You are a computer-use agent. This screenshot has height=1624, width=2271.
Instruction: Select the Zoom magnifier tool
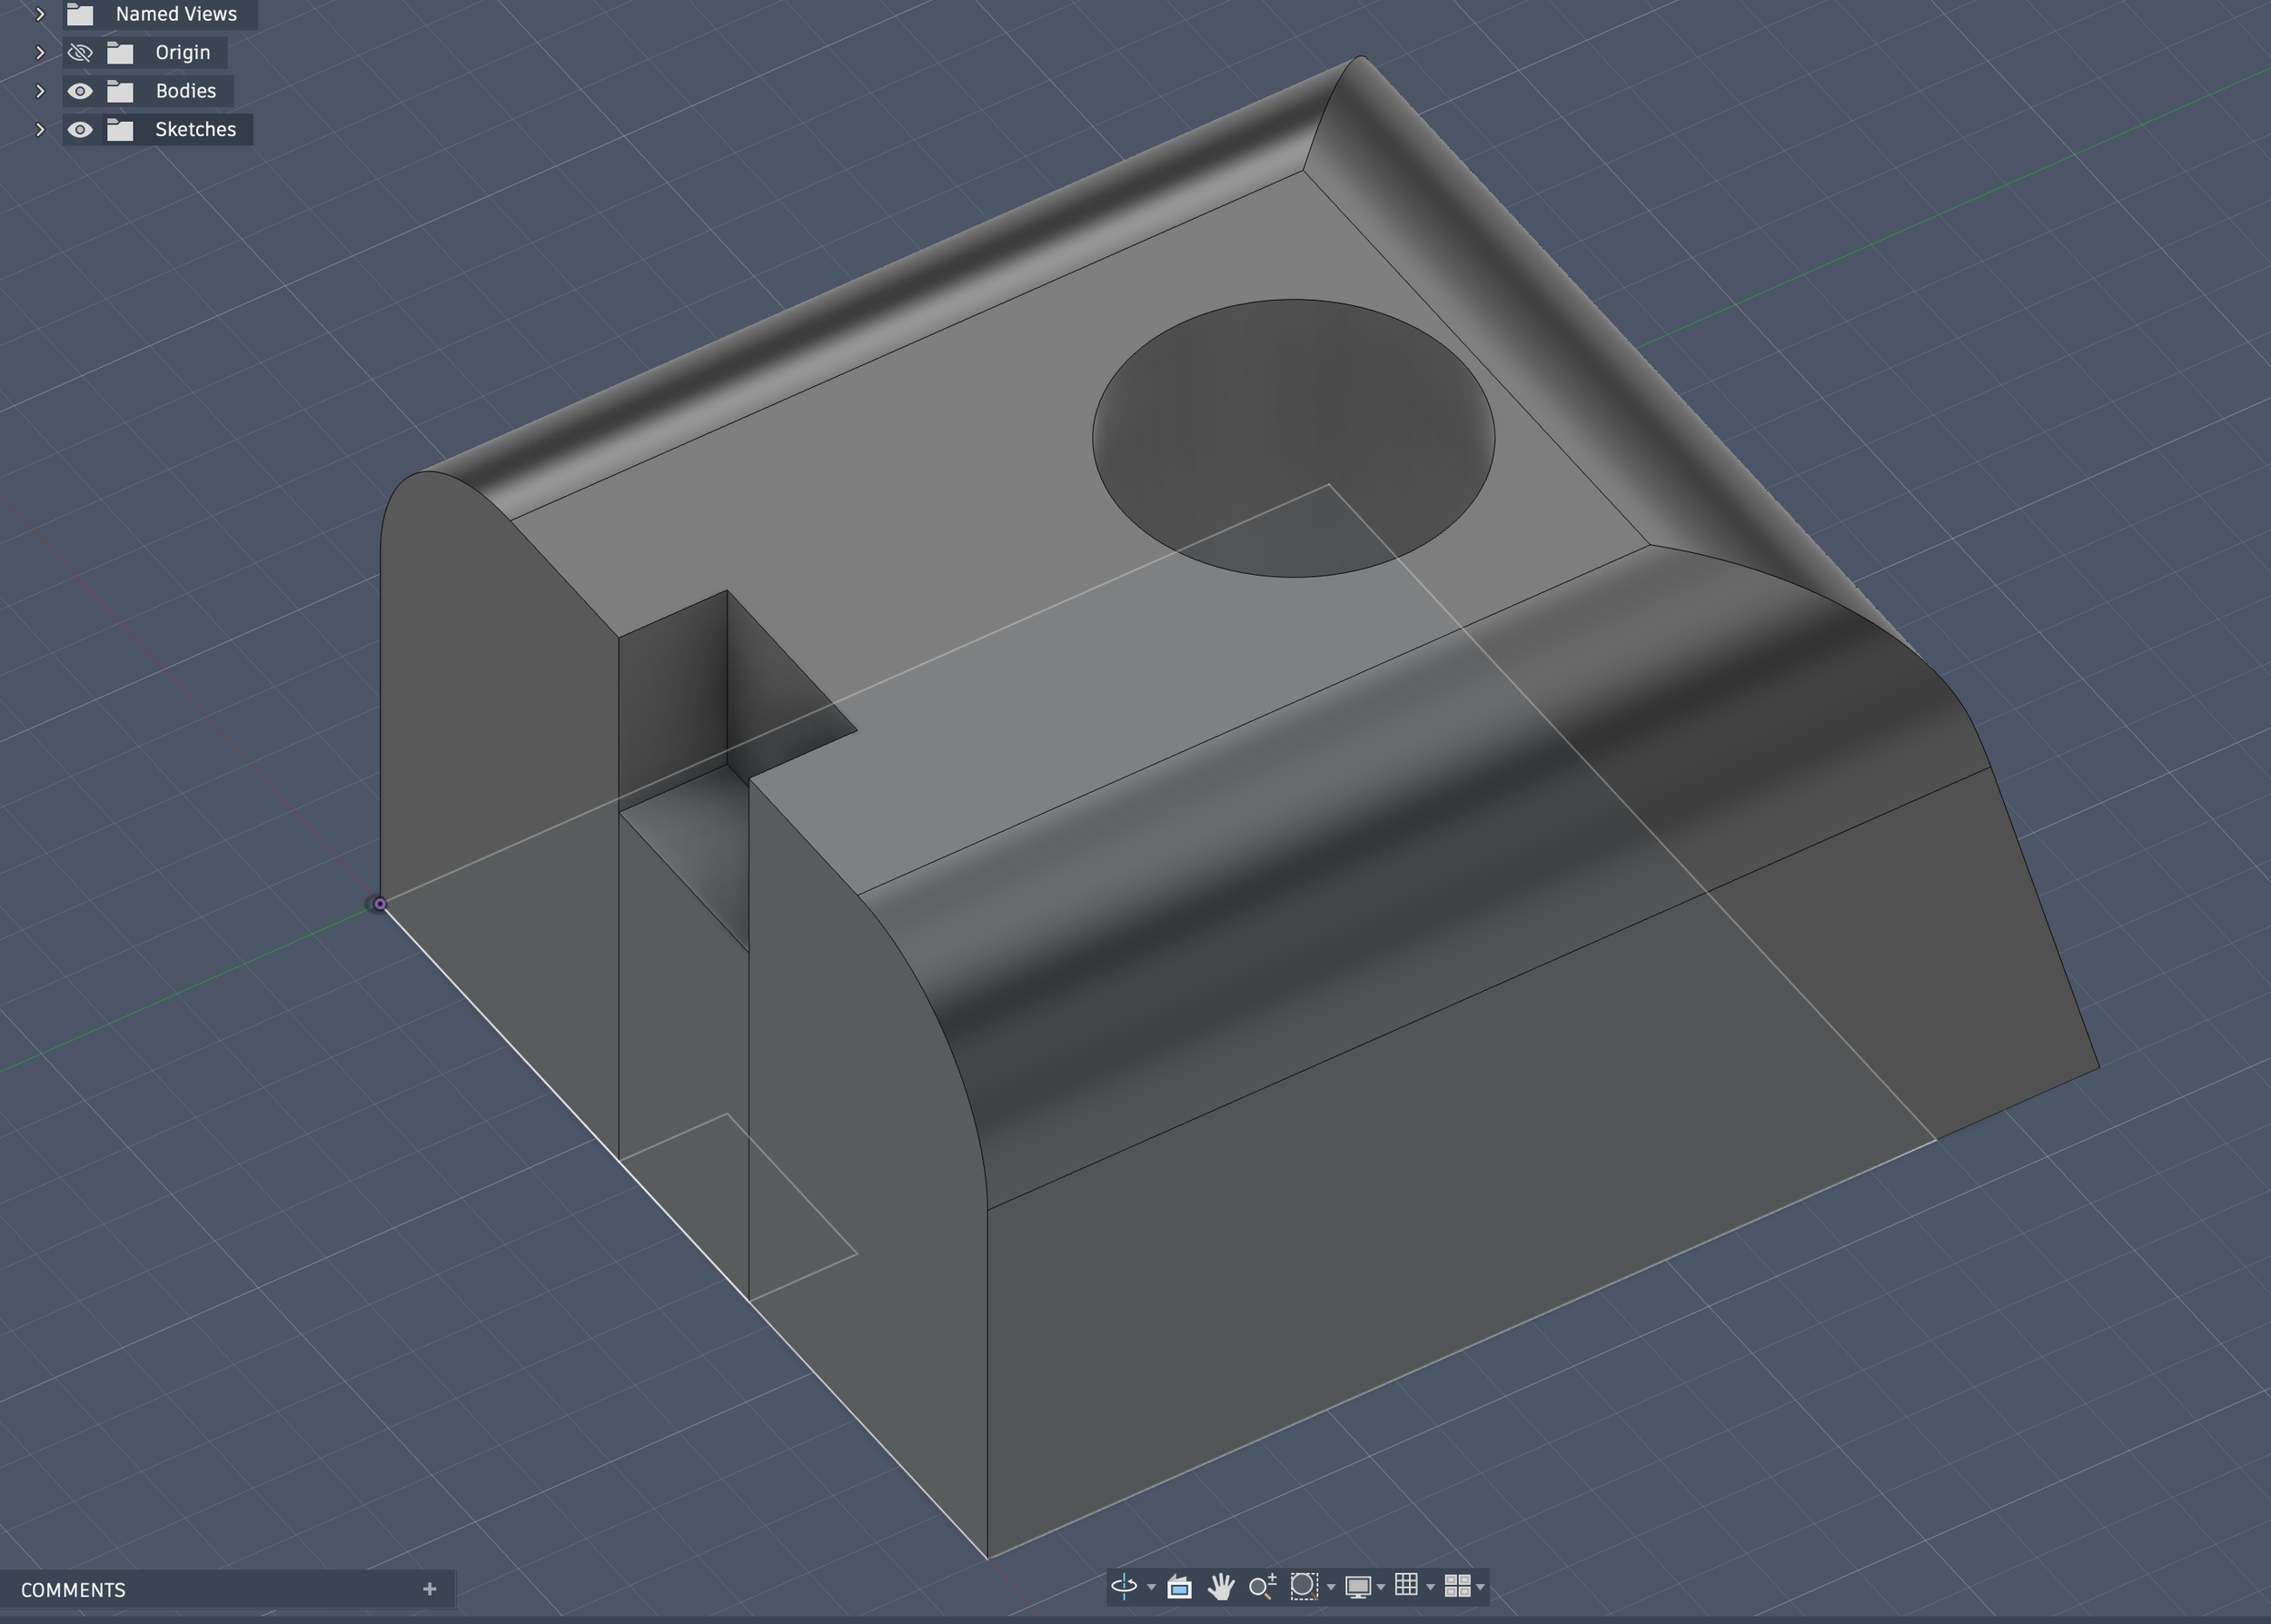pyautogui.click(x=1262, y=1586)
